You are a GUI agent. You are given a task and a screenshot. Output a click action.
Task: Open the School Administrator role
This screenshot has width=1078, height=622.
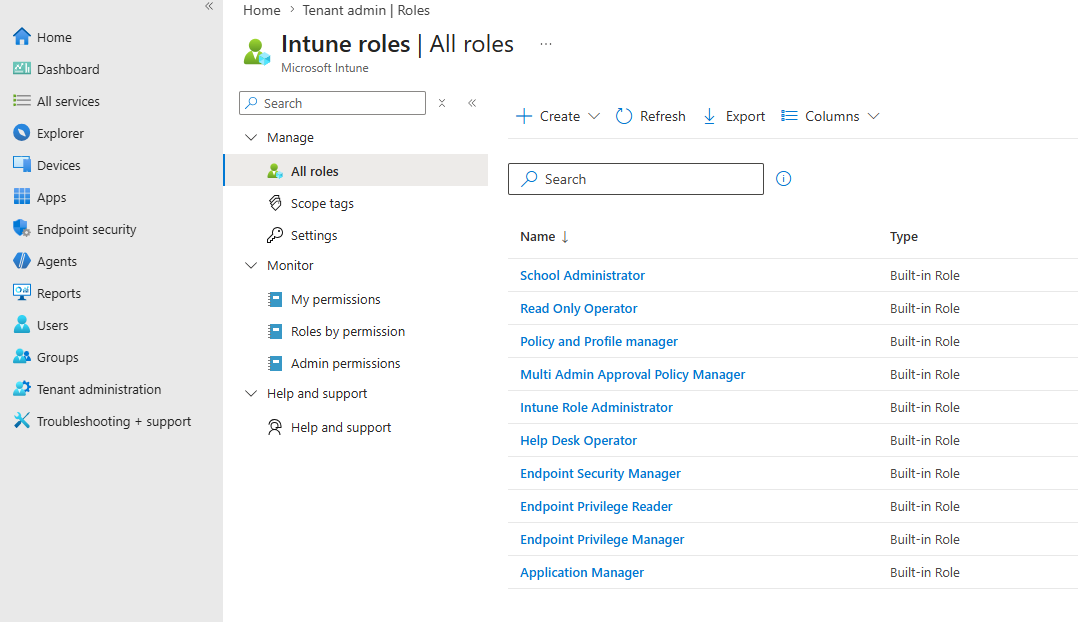pyautogui.click(x=582, y=275)
